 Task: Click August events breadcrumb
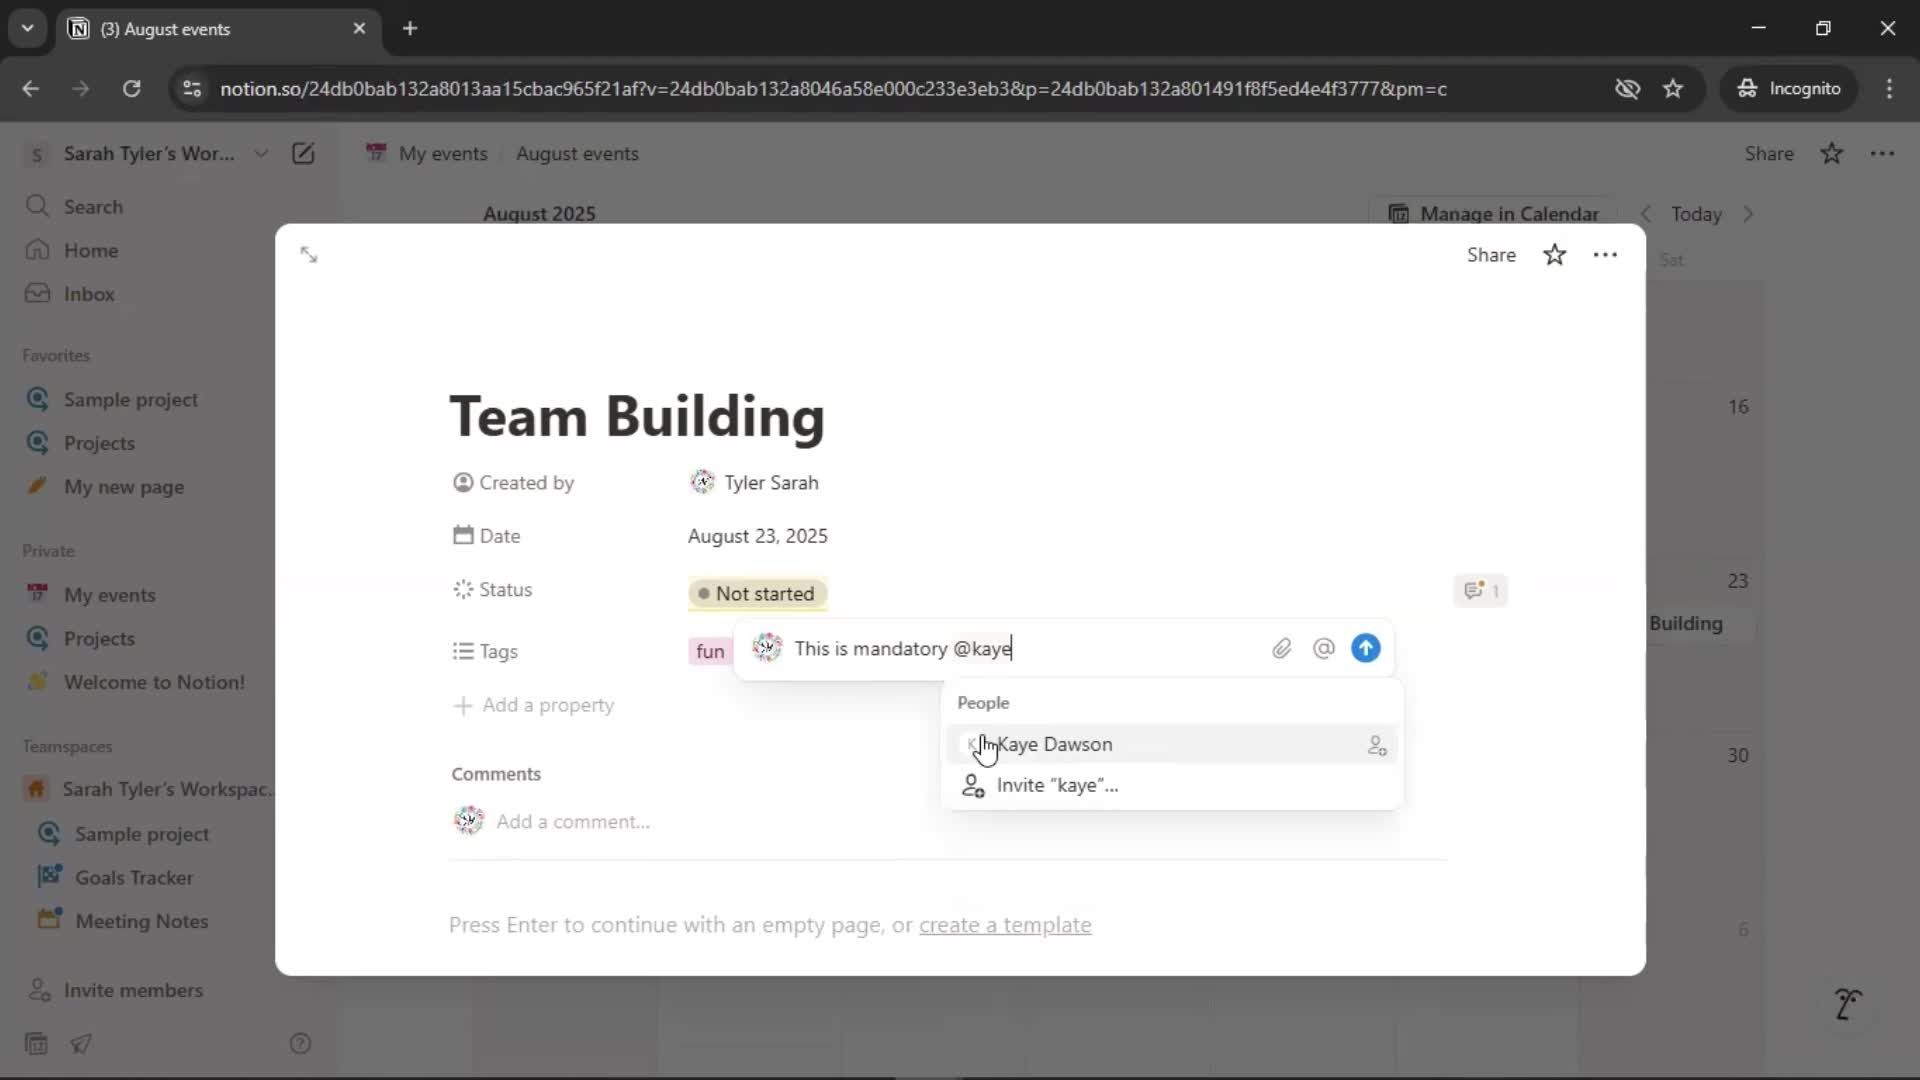(x=577, y=153)
